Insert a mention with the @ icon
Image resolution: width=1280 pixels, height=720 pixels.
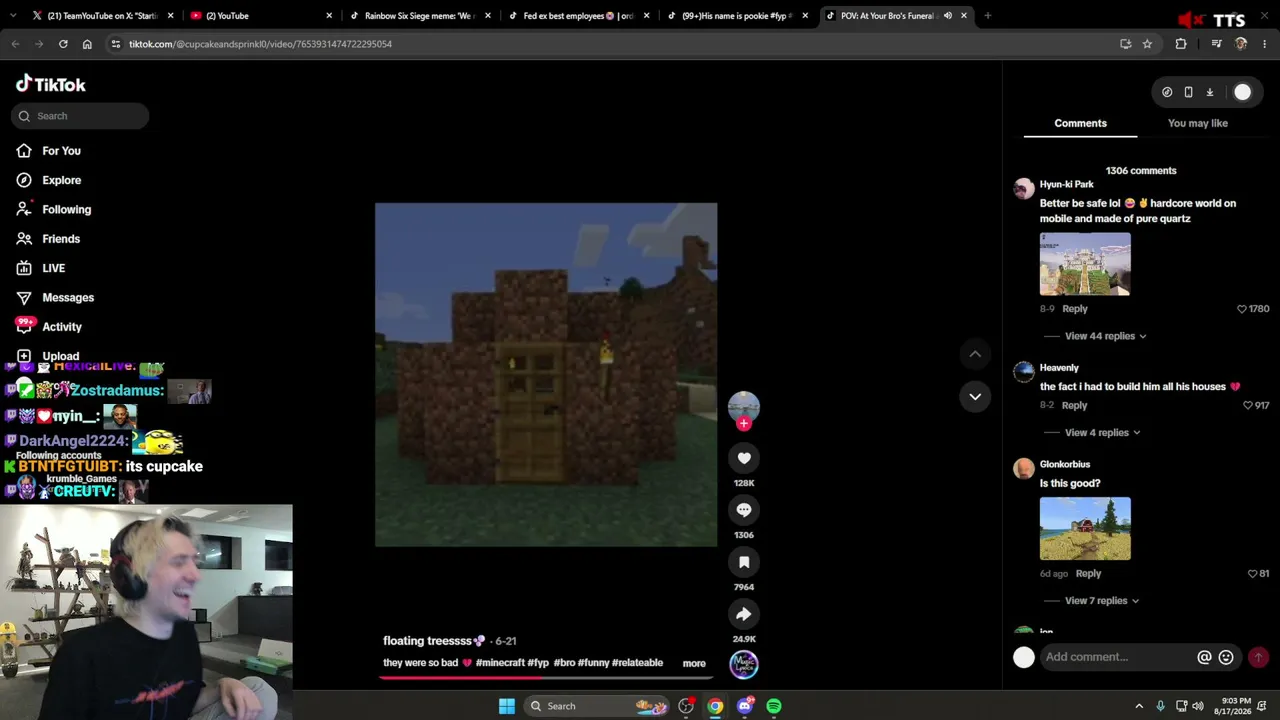tap(1204, 657)
